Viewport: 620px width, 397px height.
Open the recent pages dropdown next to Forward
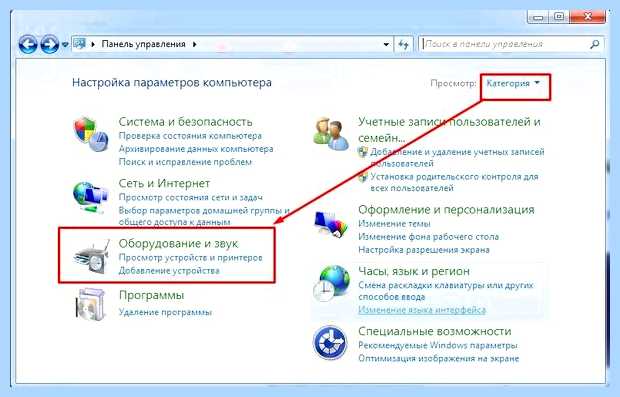tap(65, 45)
